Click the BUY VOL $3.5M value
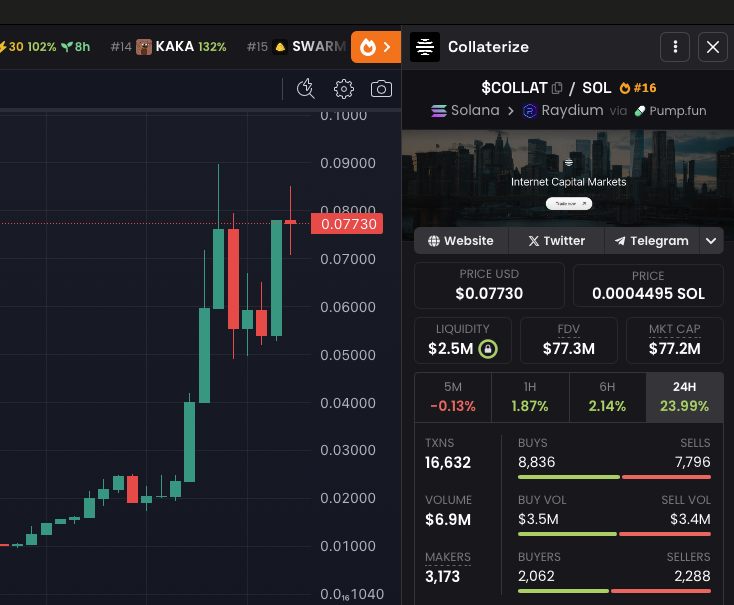The width and height of the screenshot is (734, 605). (538, 519)
